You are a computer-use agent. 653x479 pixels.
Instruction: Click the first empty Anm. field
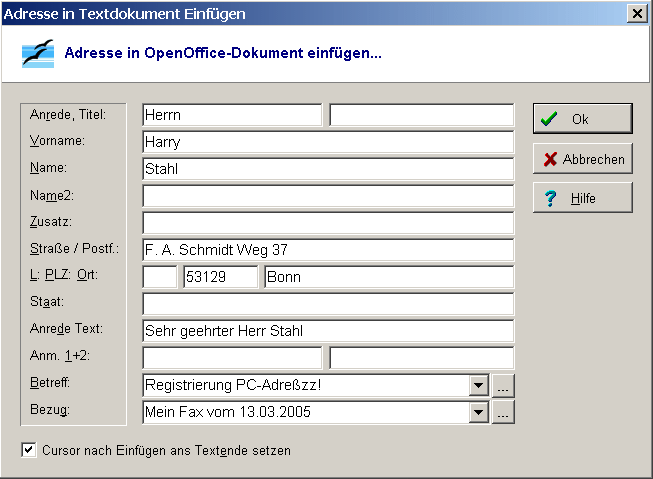coord(232,358)
